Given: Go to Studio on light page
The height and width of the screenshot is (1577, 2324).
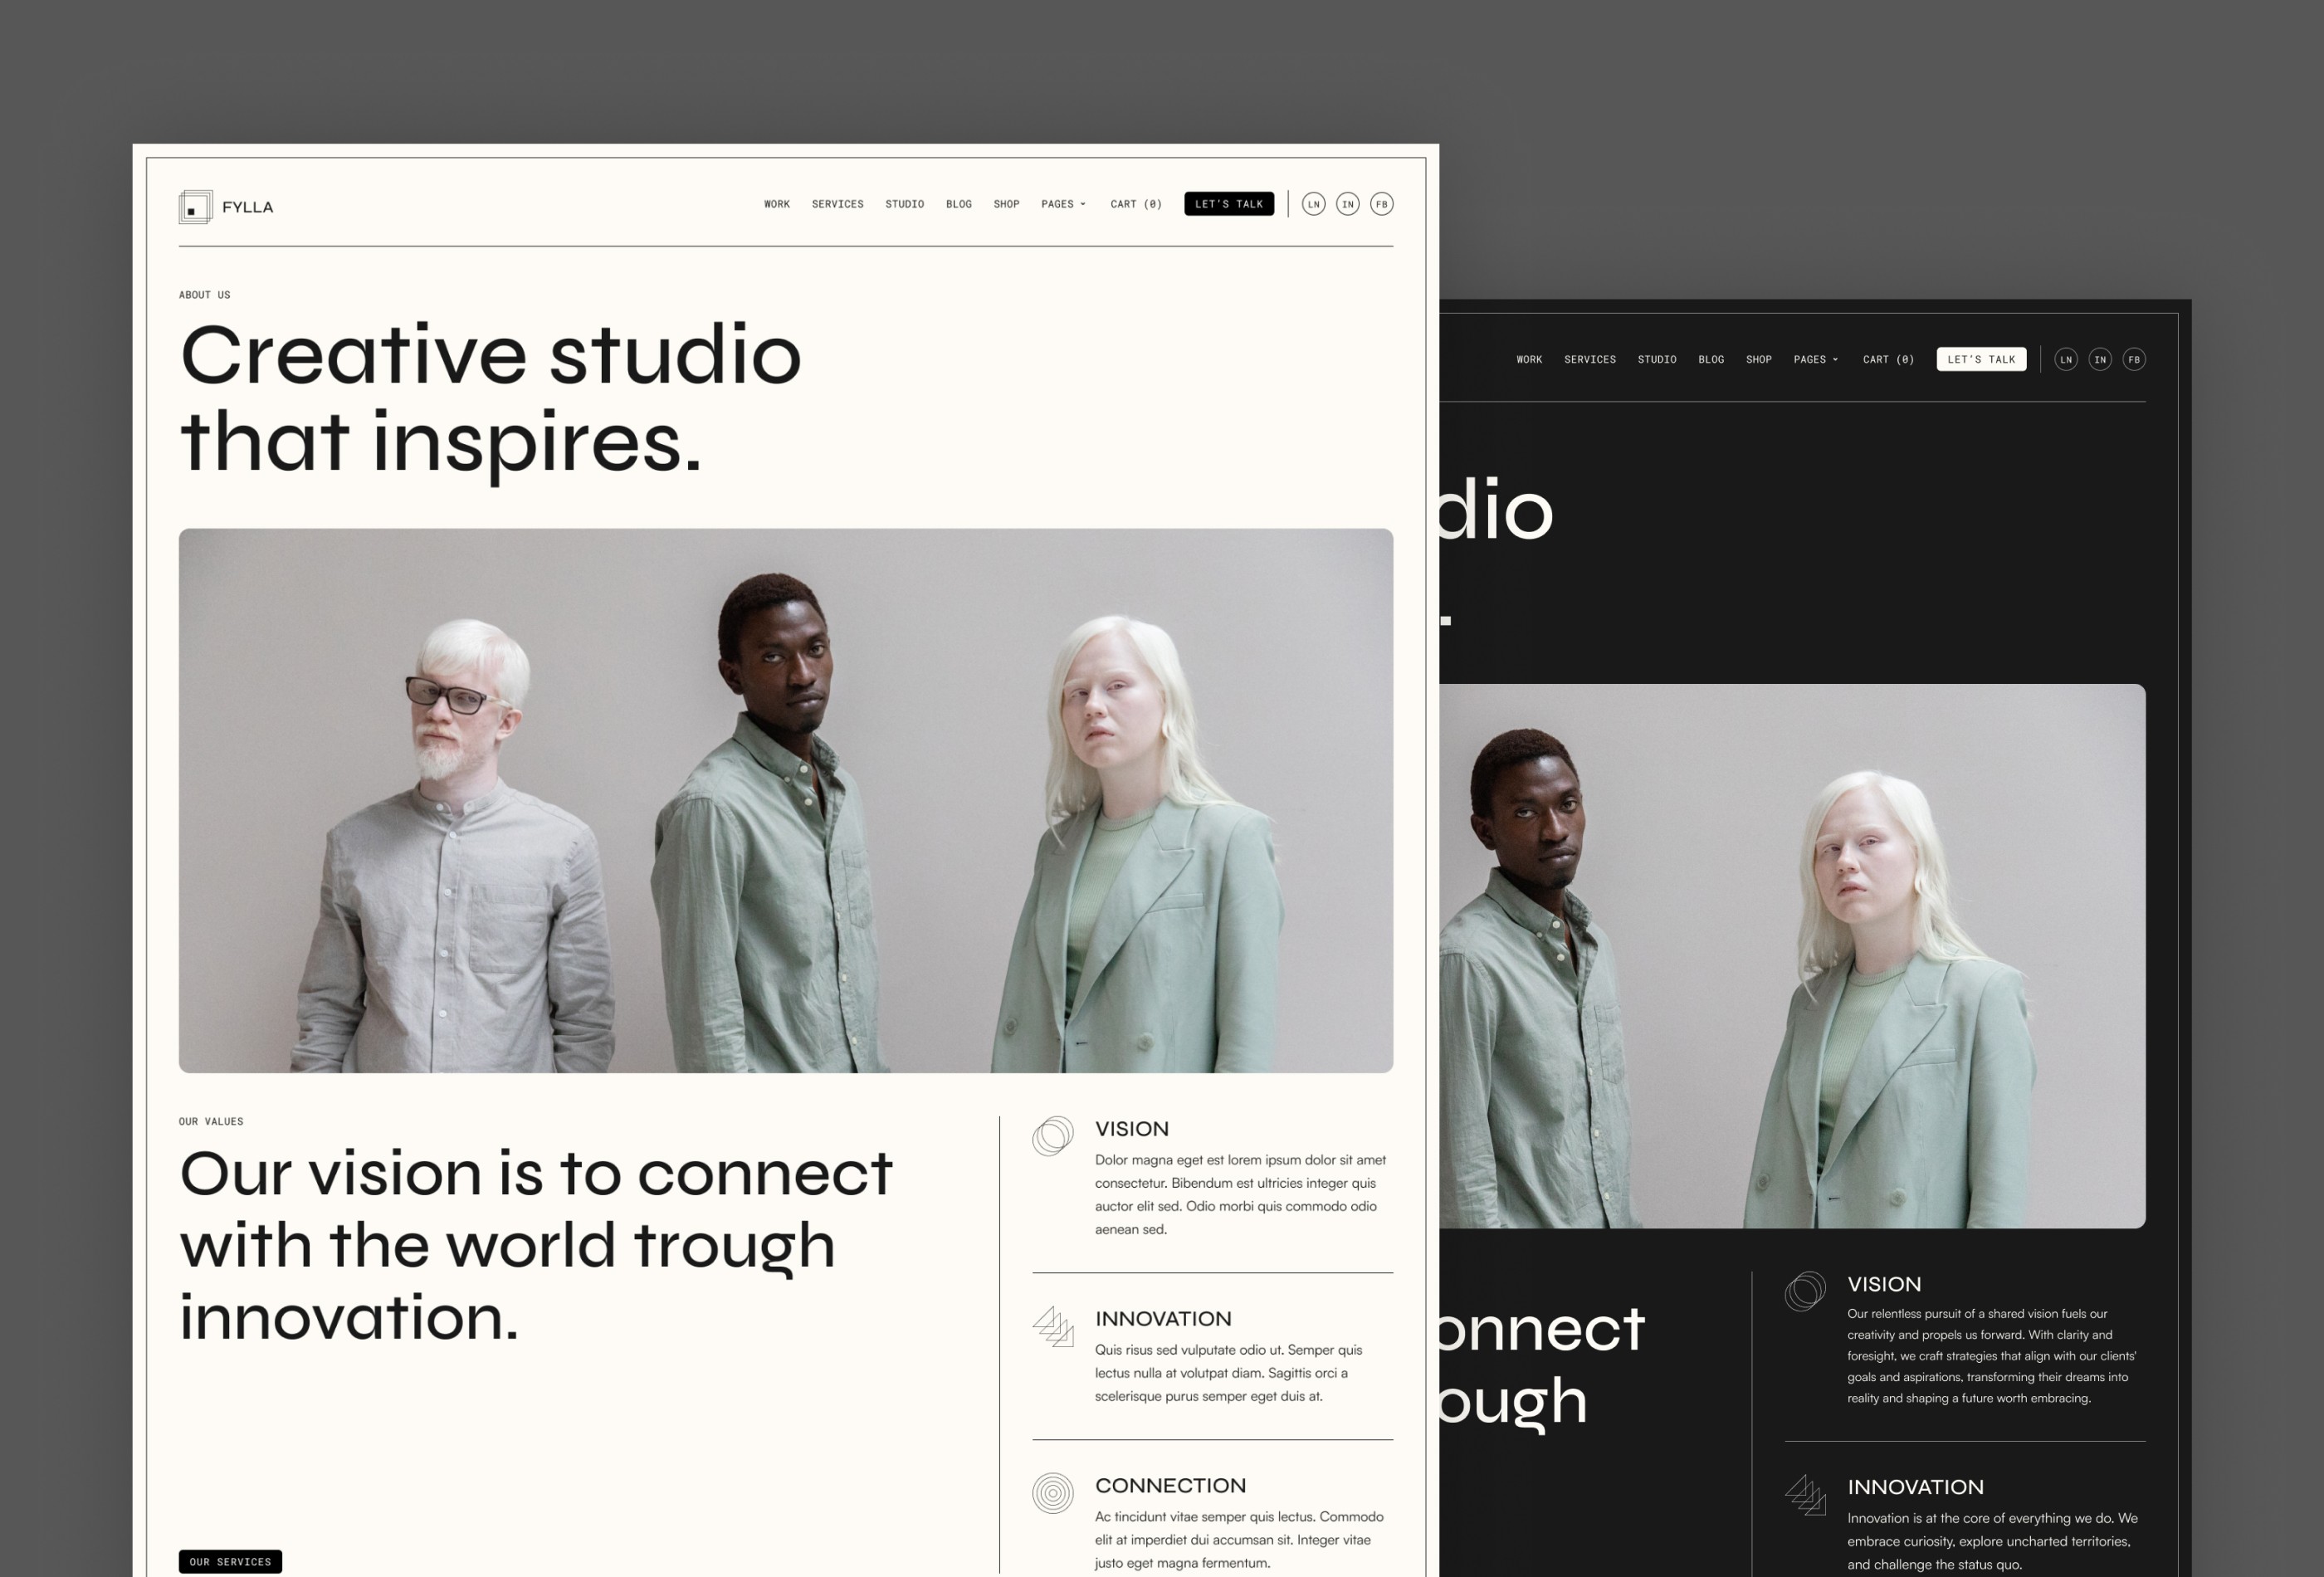Looking at the screenshot, I should 905,204.
